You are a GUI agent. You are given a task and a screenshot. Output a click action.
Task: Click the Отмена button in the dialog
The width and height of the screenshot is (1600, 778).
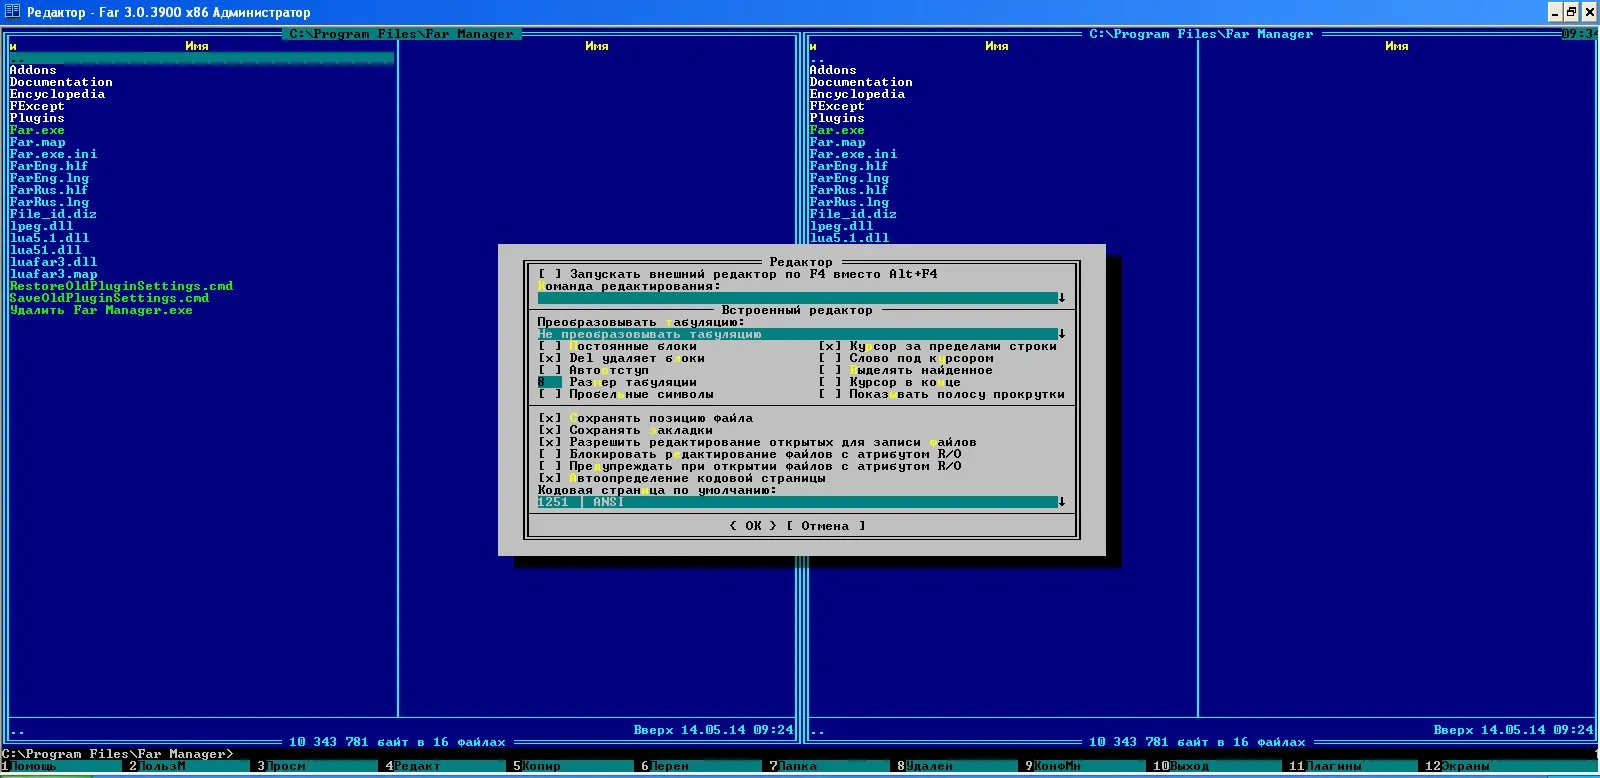point(825,526)
